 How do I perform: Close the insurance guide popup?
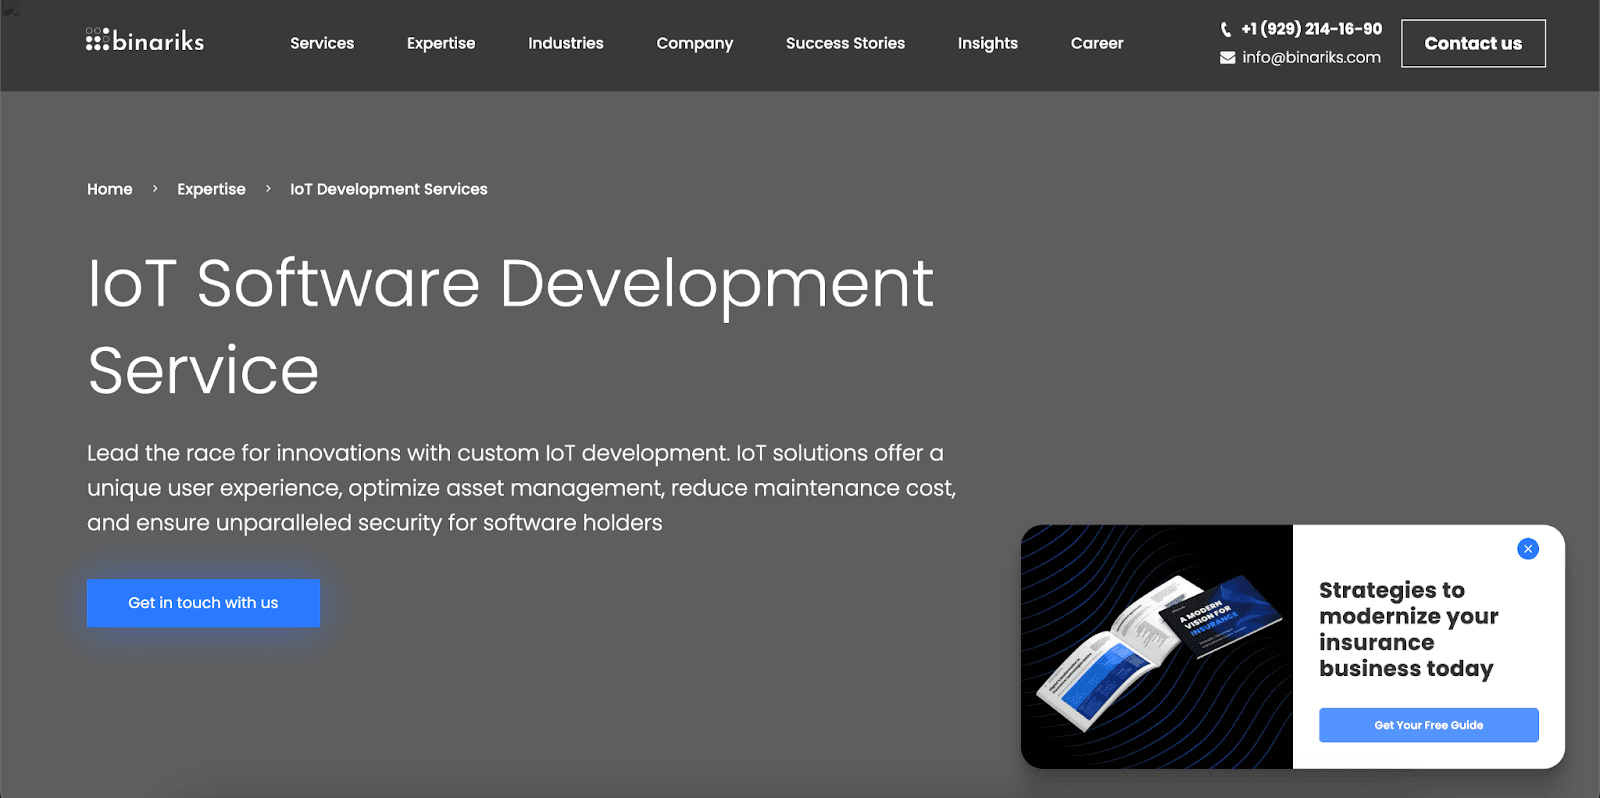click(1527, 549)
